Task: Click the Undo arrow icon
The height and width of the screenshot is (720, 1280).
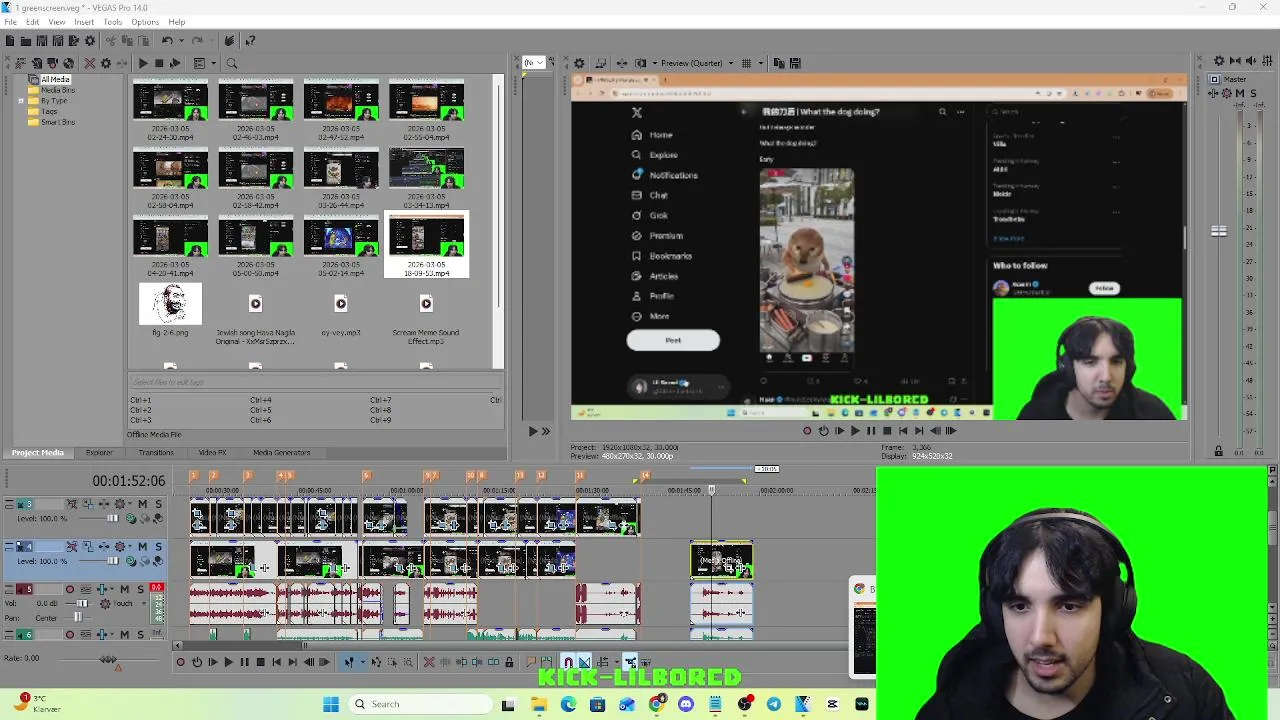Action: pyautogui.click(x=167, y=41)
